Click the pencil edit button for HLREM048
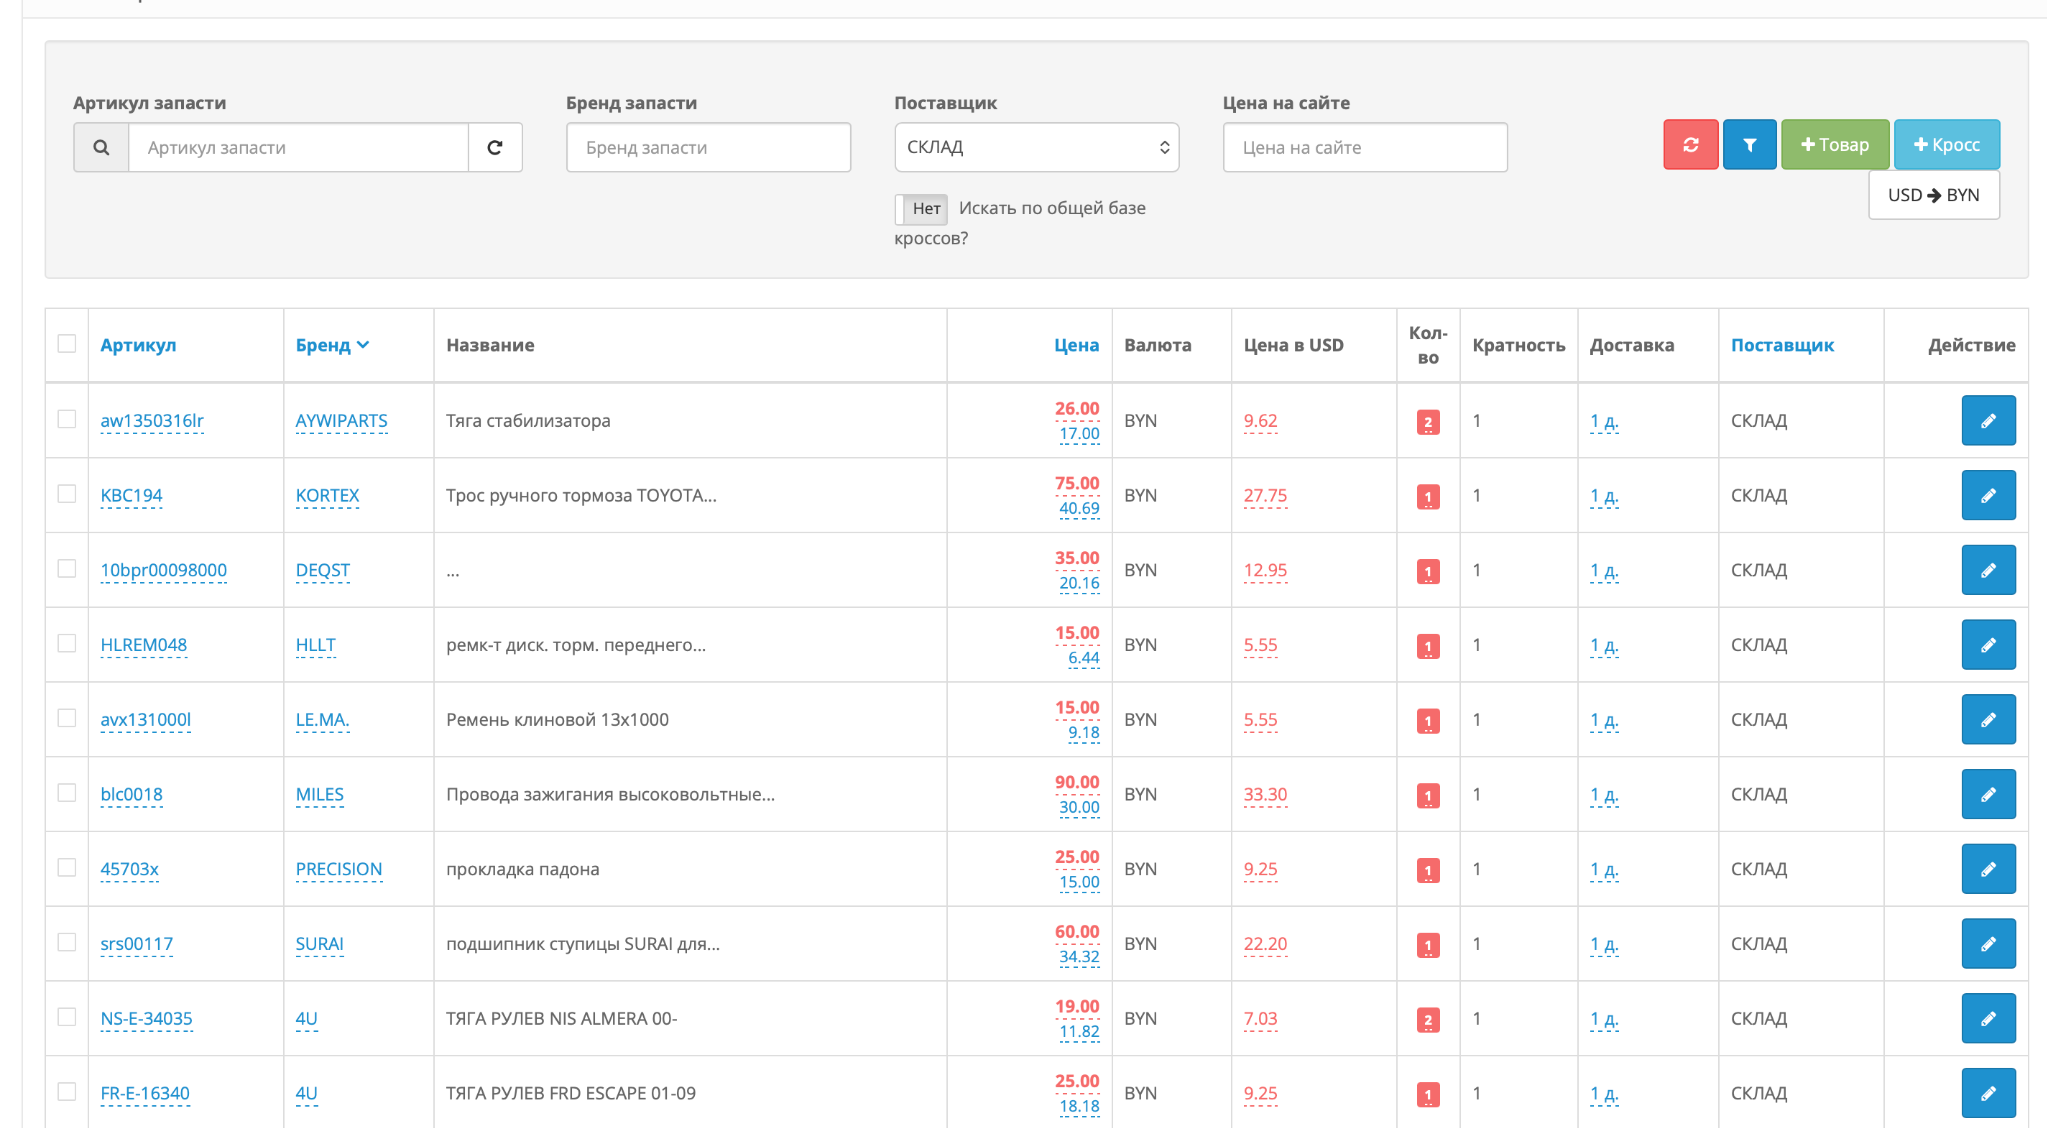The width and height of the screenshot is (2047, 1128). [x=1988, y=645]
